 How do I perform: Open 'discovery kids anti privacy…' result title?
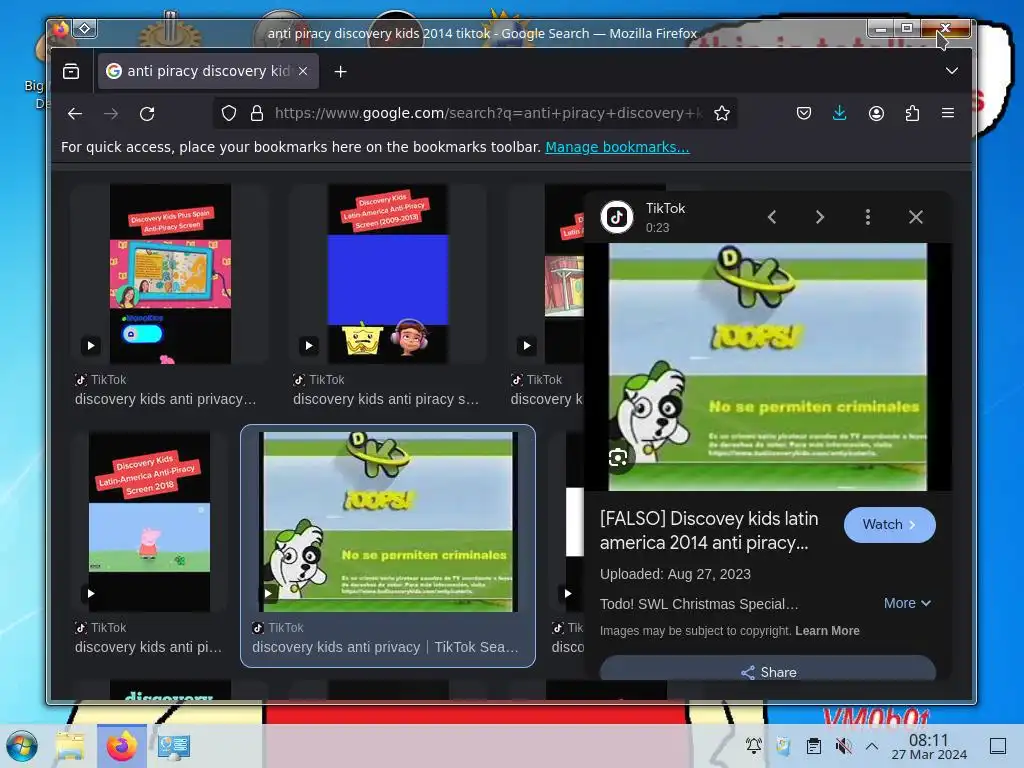(x=165, y=399)
